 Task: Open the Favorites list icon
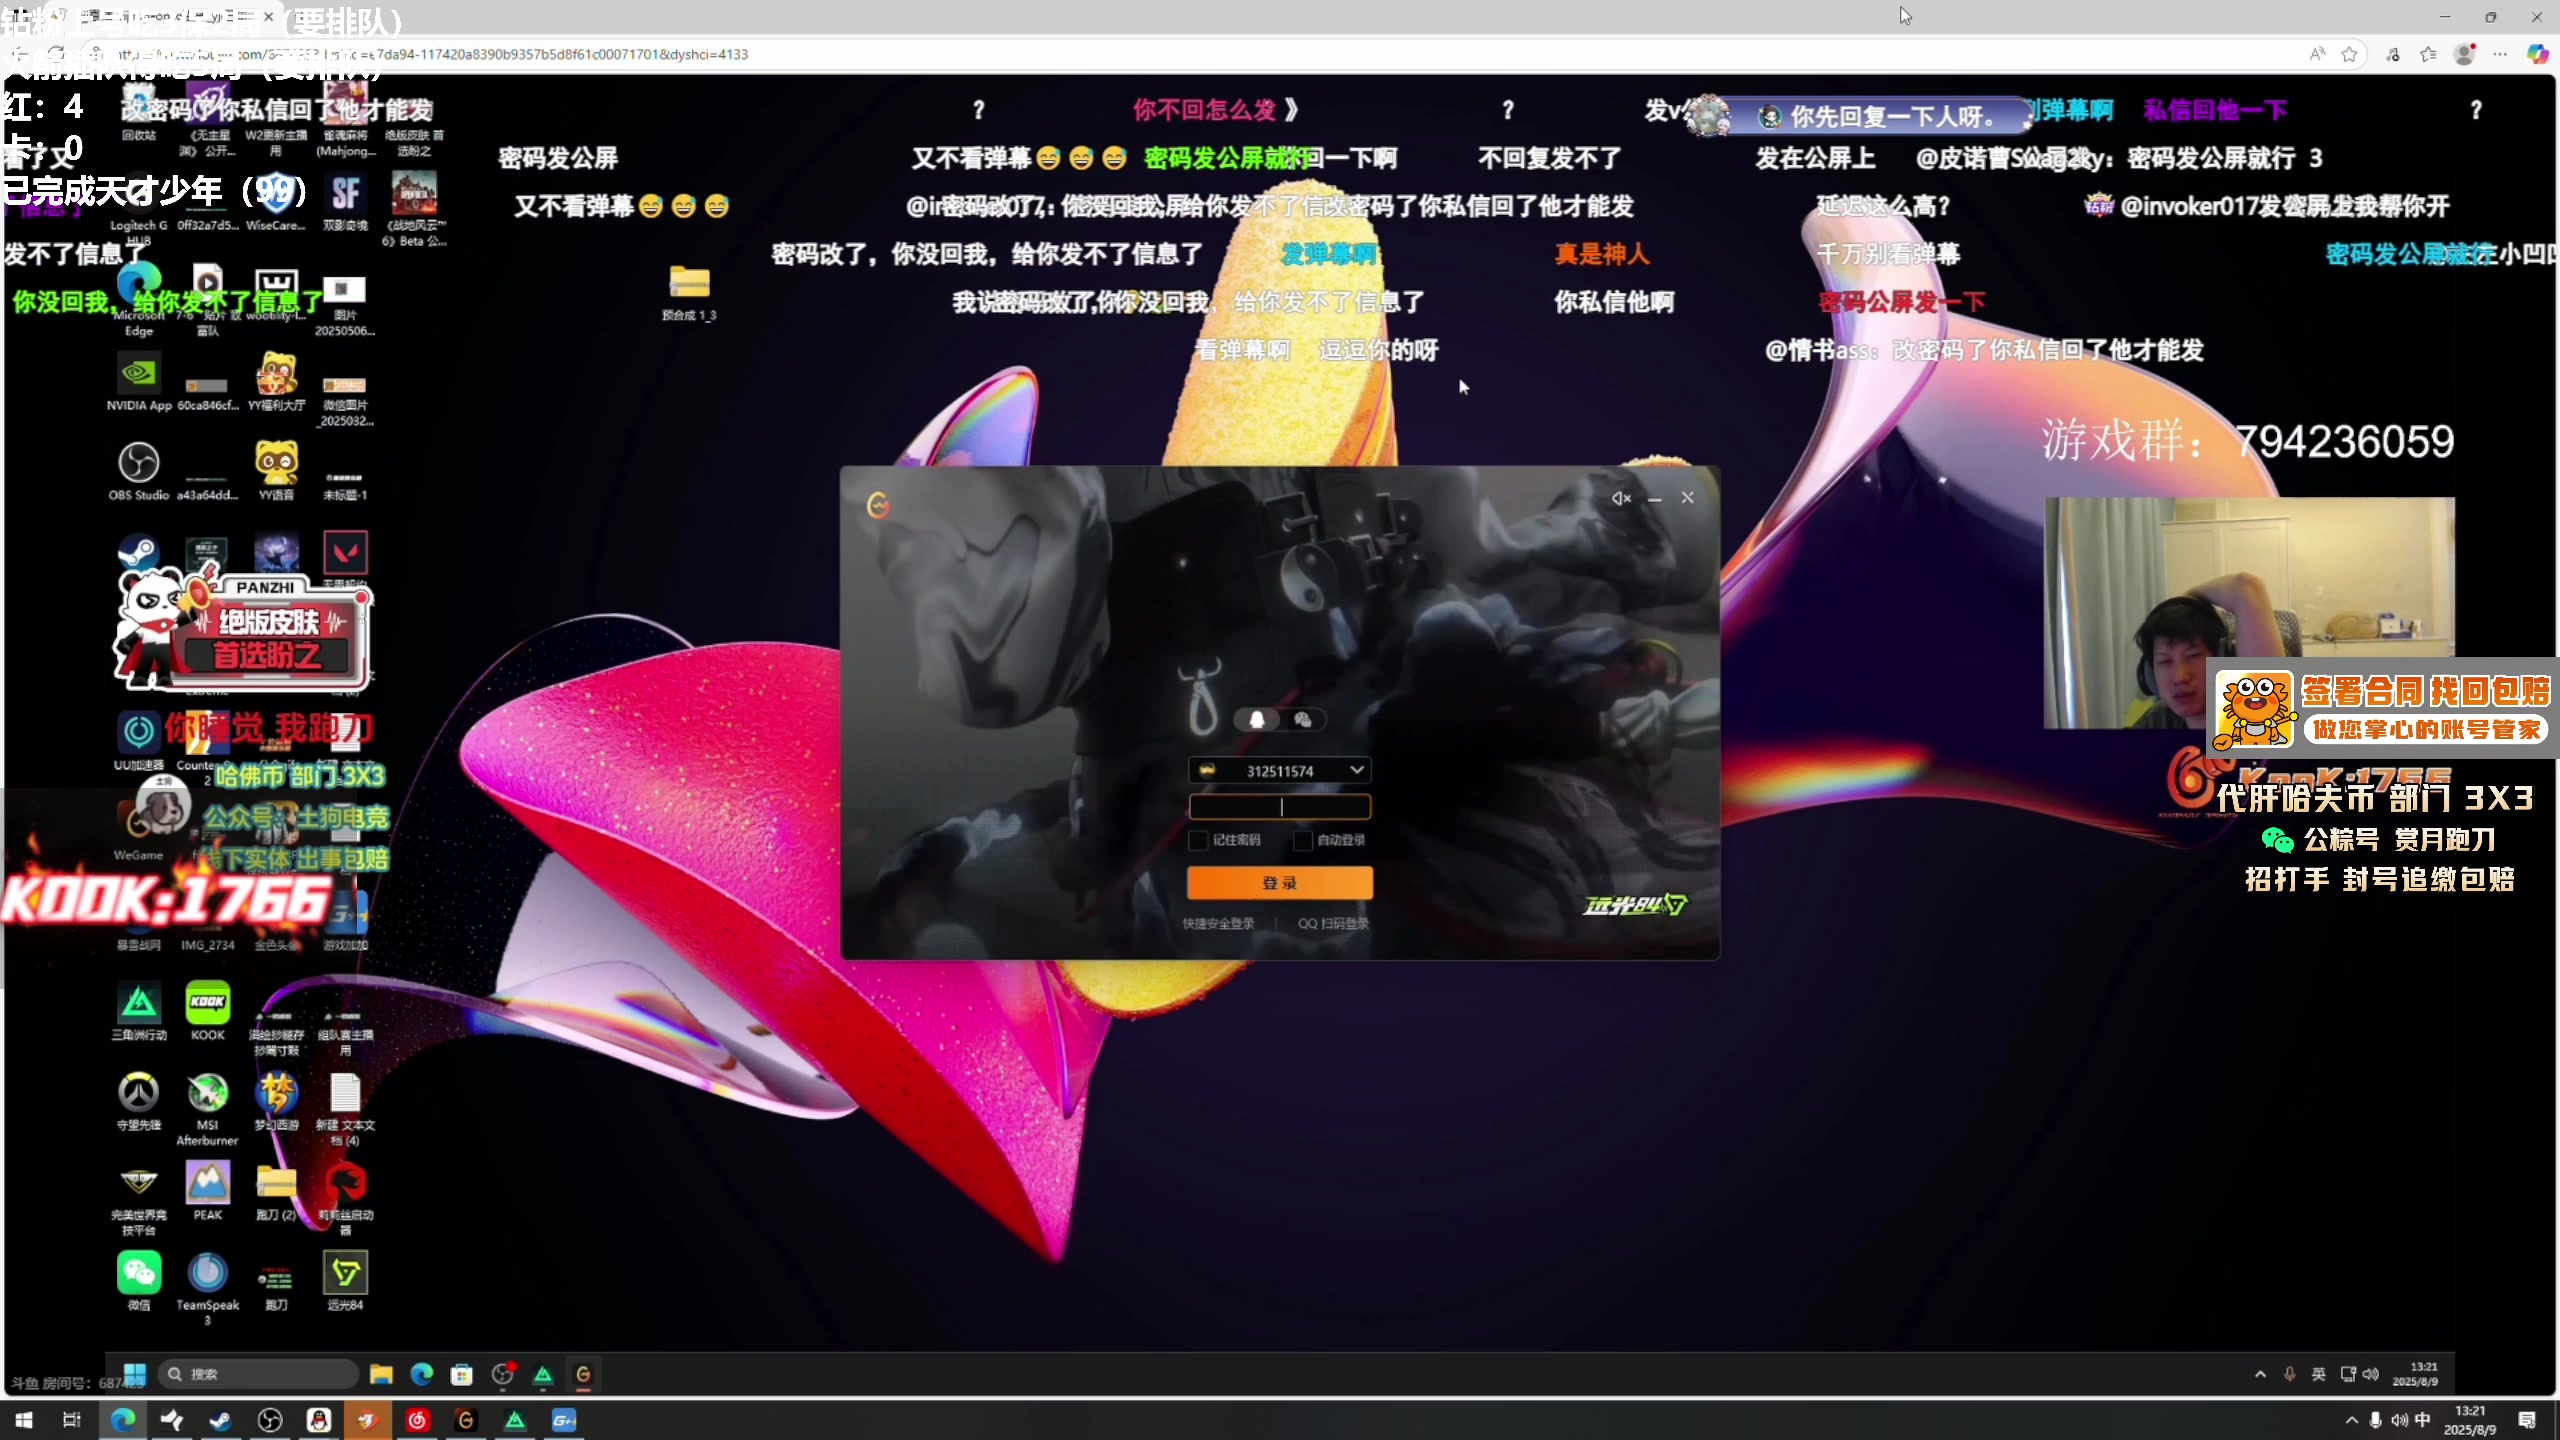point(2428,54)
